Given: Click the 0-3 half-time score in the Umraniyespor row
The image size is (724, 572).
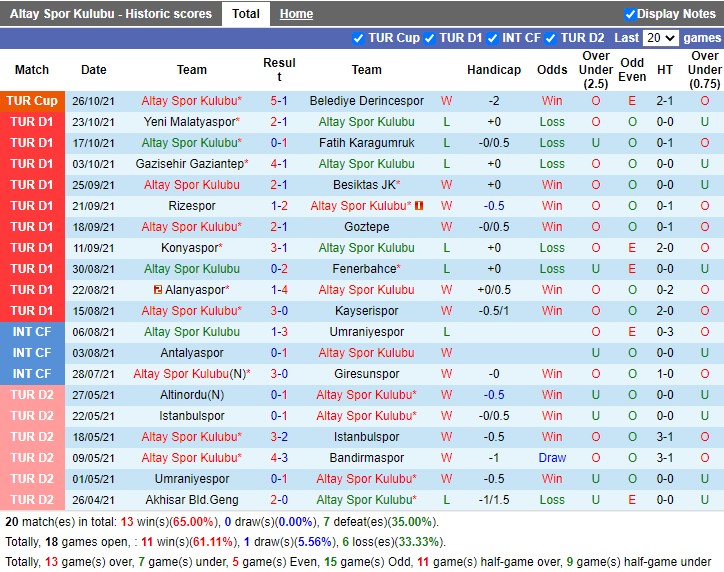Looking at the screenshot, I should click(664, 332).
